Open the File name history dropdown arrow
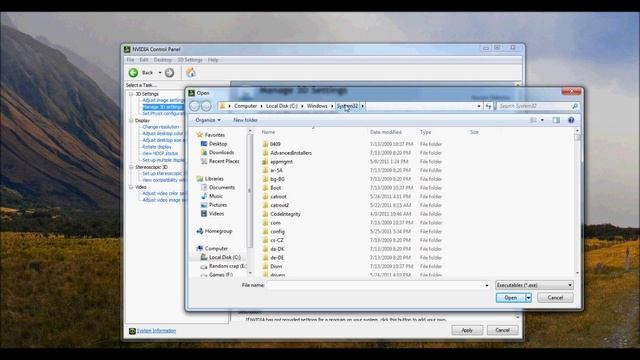Viewport: 640px width, 360px height. point(487,285)
